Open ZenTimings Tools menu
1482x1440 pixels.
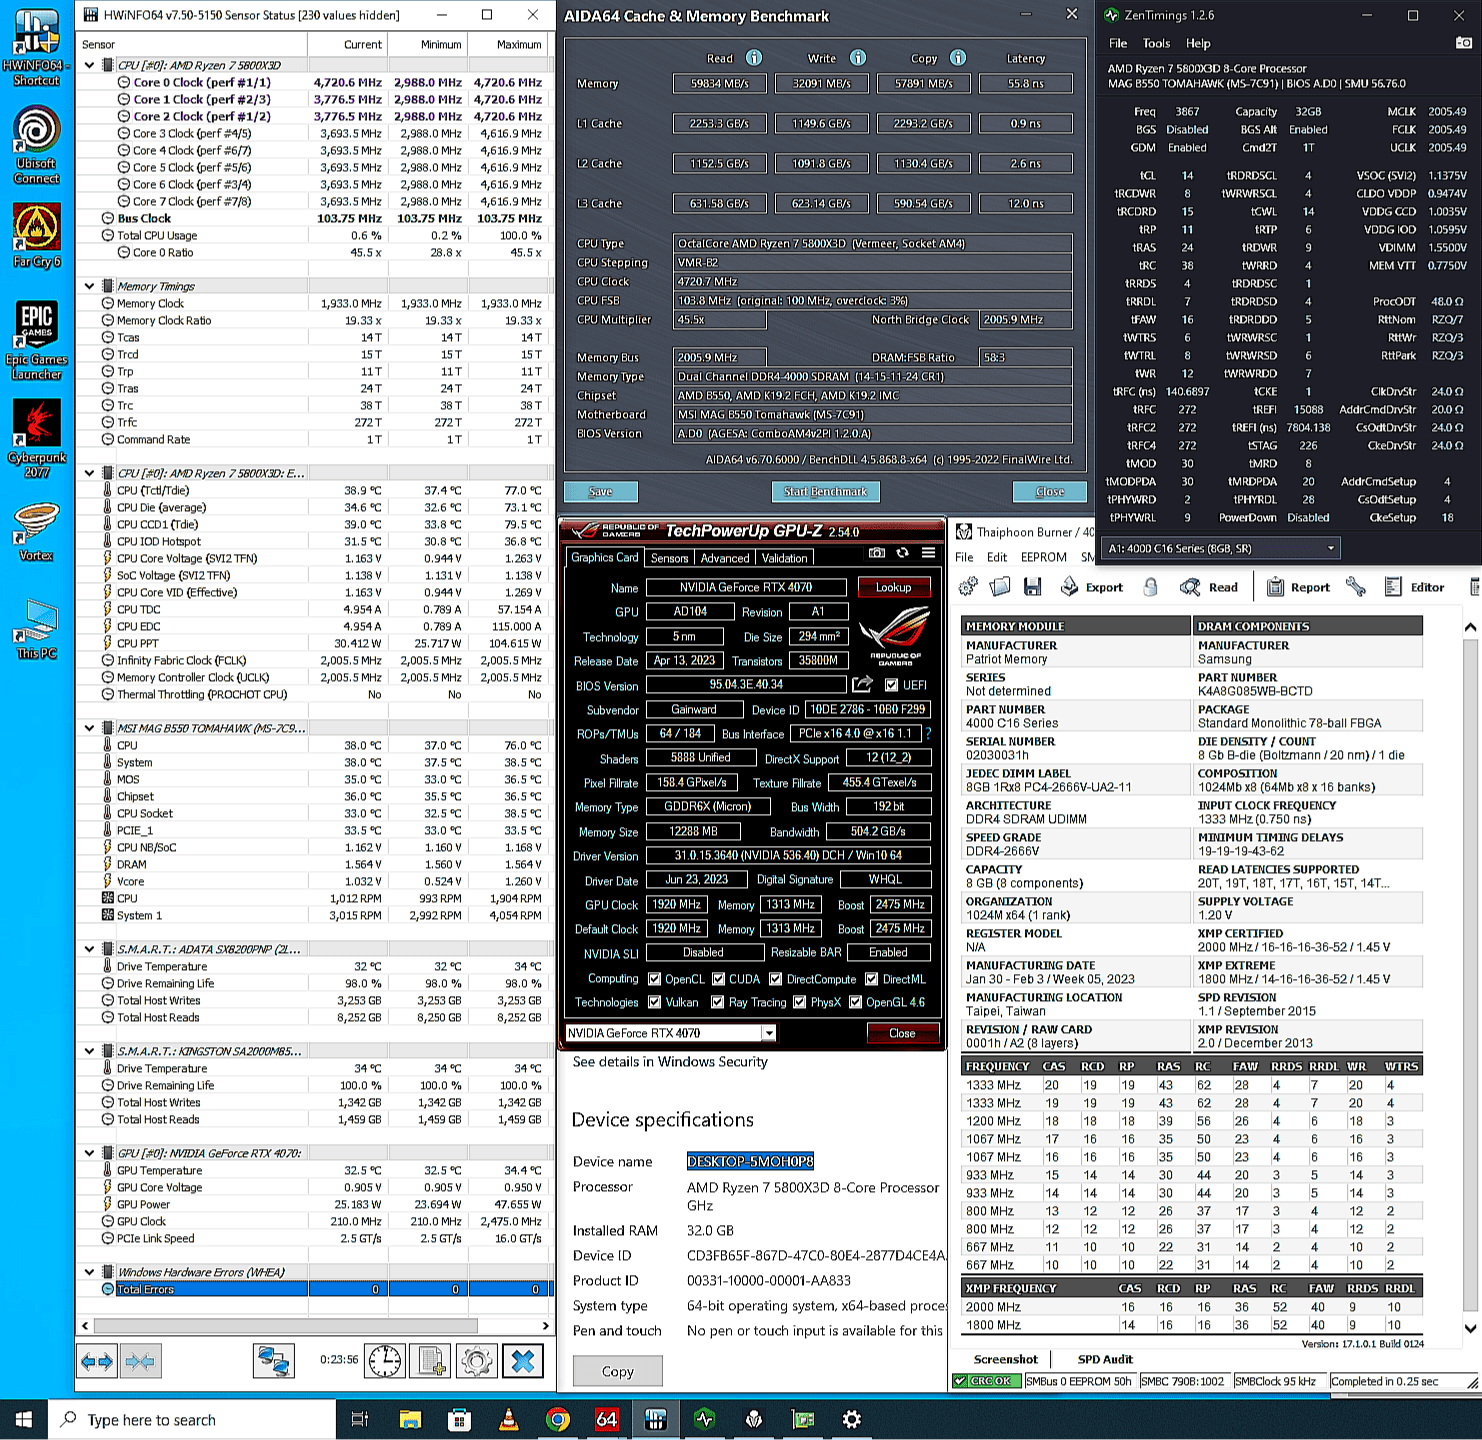tap(1156, 43)
